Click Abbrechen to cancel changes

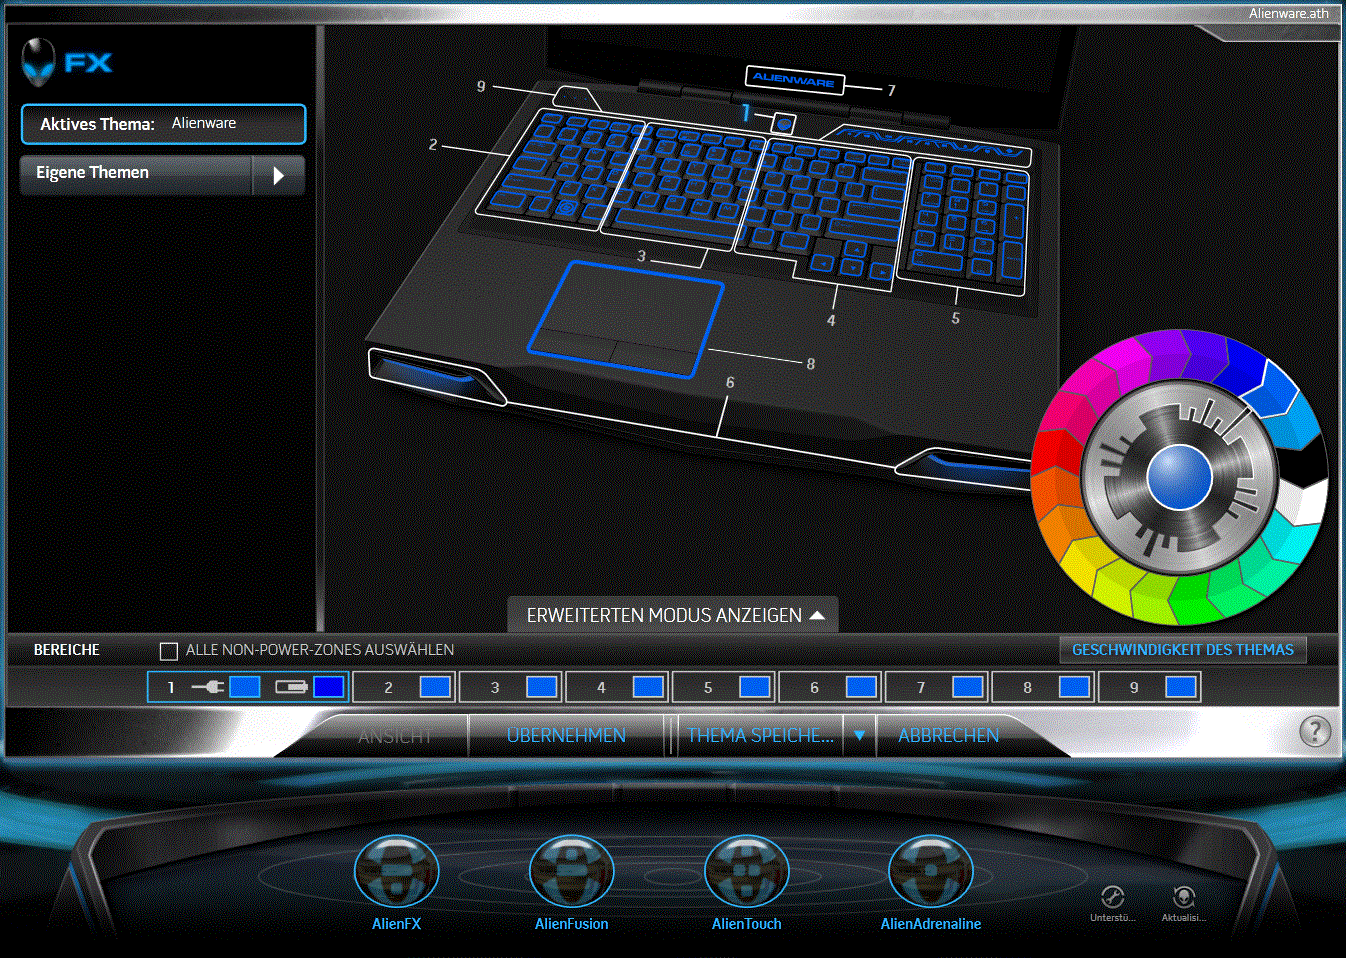click(x=948, y=735)
